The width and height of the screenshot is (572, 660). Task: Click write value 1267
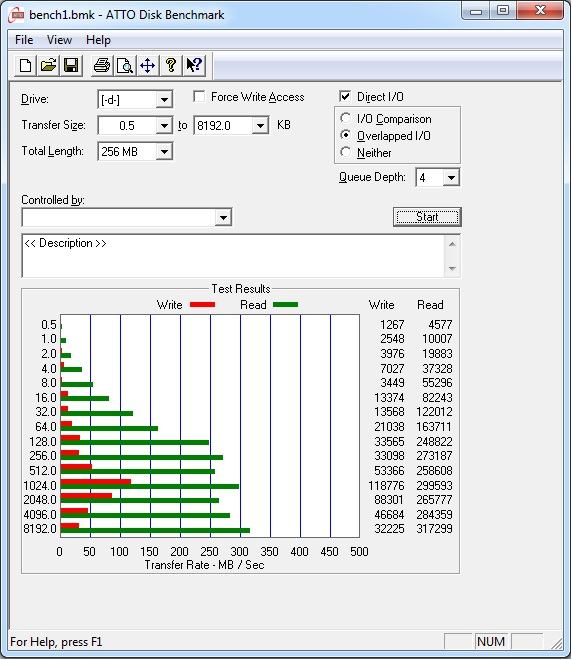pos(392,325)
